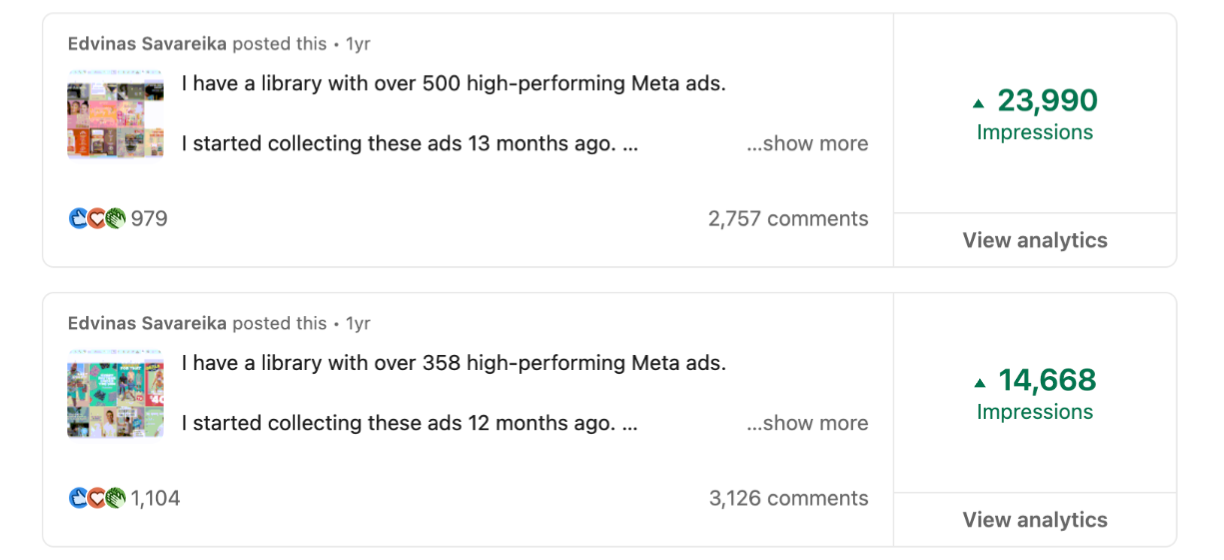Click the clap reaction icon on the 358 ads post
The image size is (1224, 560).
click(115, 498)
